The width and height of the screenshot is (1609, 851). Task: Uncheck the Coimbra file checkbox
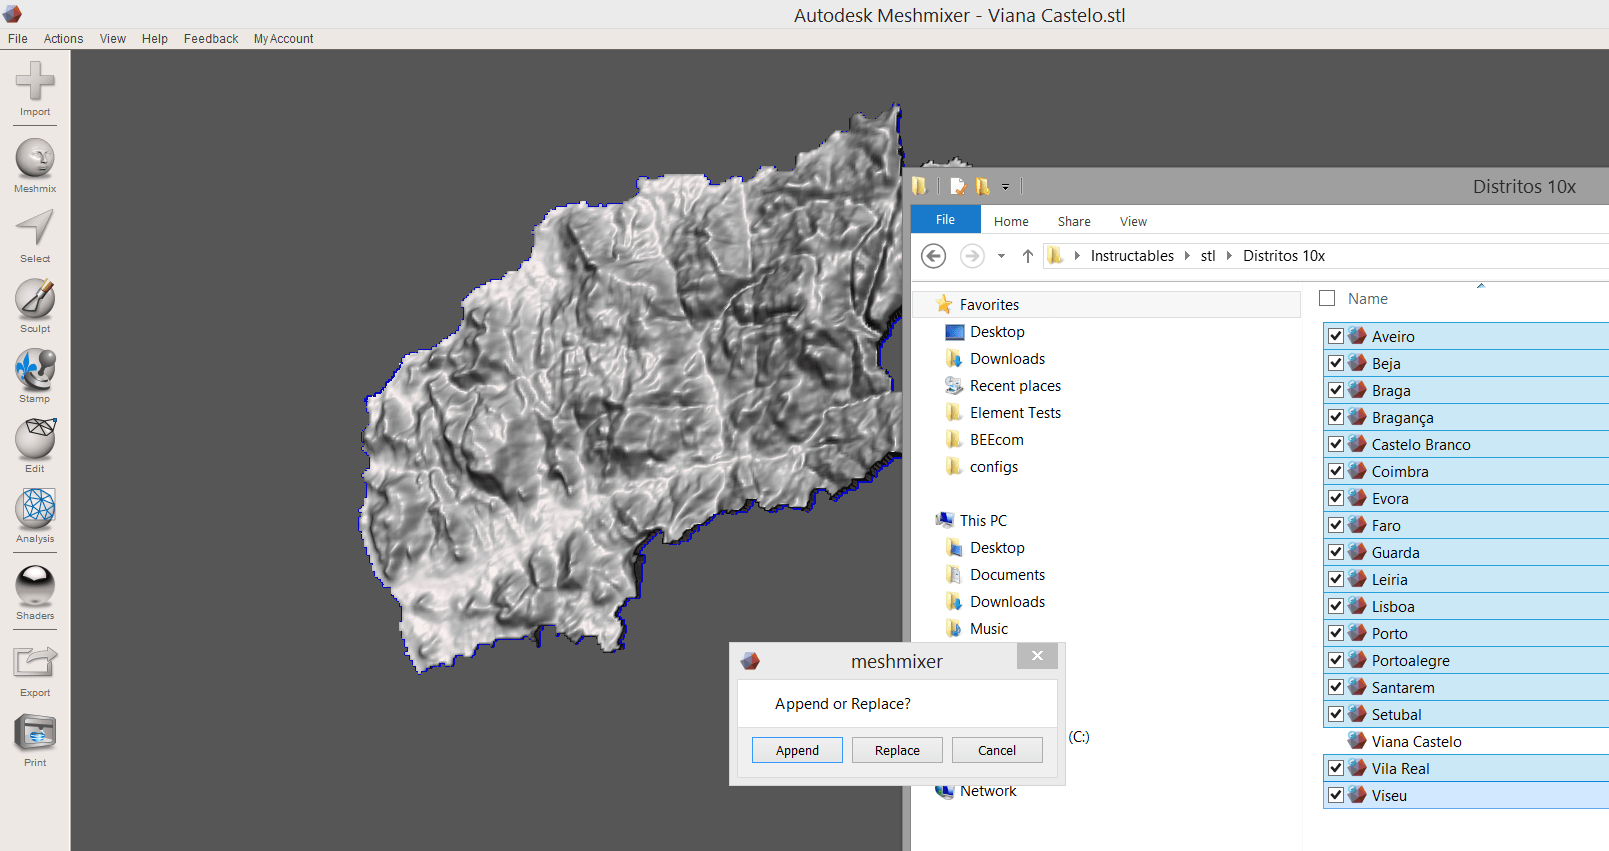(1336, 471)
